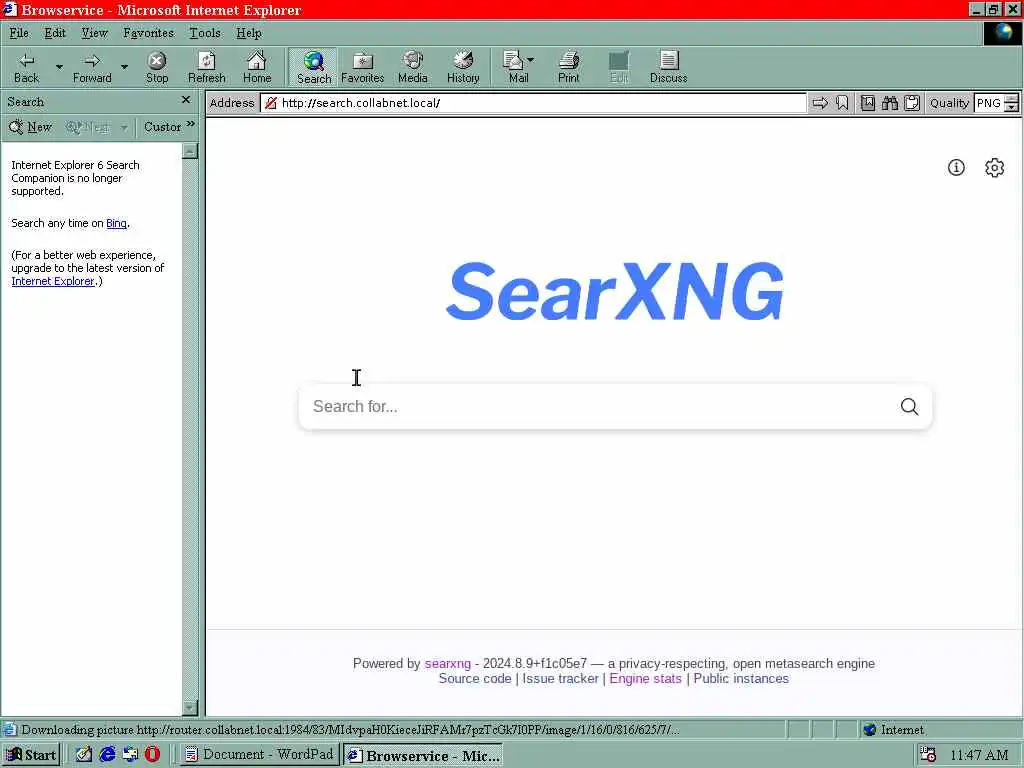The width and height of the screenshot is (1024, 768).
Task: Follow the Internet Explorer upgrade link
Action: pos(53,281)
